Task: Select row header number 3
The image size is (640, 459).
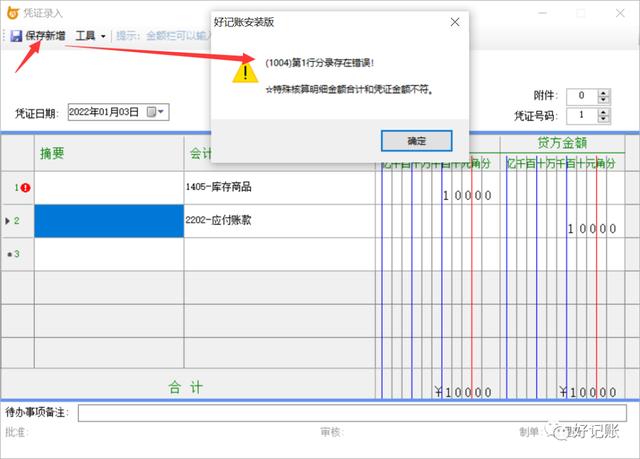Action: 17,254
